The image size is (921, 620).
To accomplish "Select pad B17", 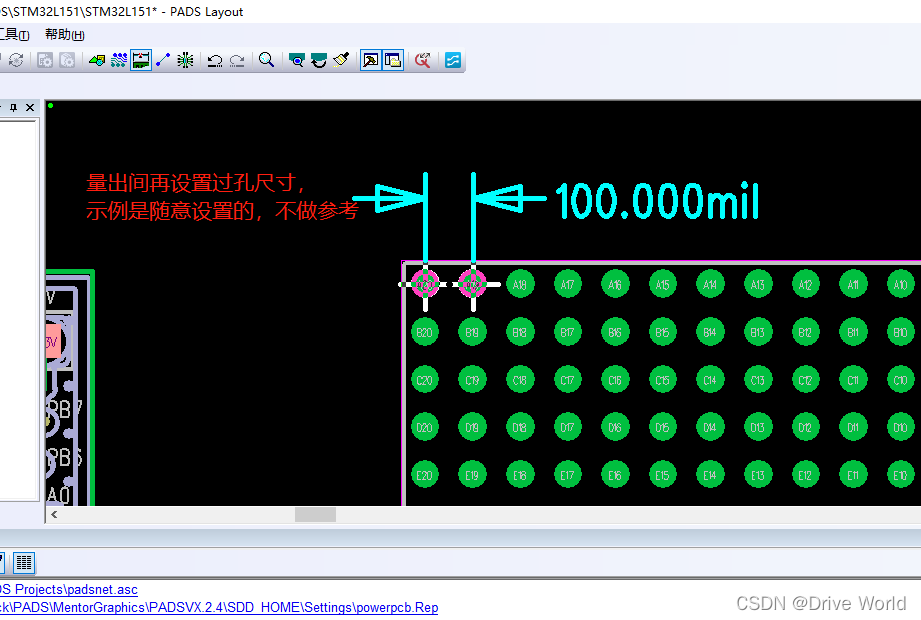I will pos(567,332).
